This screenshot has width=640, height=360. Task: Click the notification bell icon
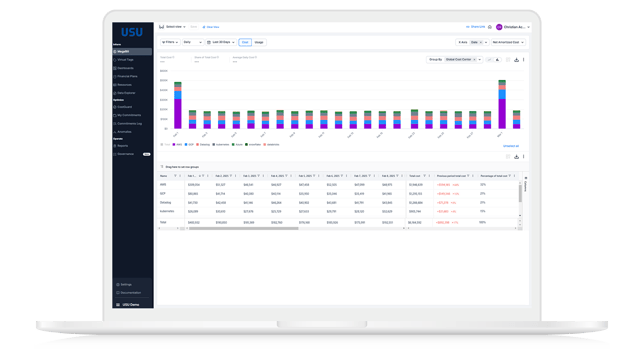[x=490, y=27]
